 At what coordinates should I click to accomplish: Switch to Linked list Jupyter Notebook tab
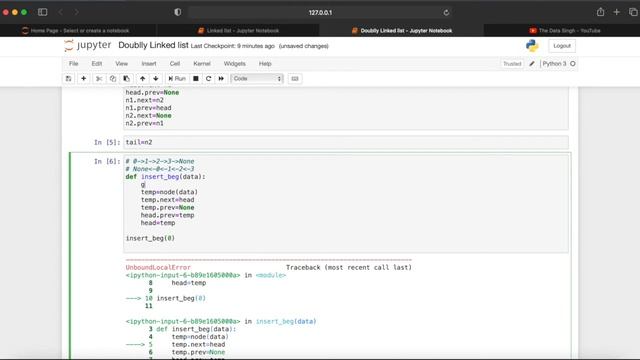coord(239,31)
